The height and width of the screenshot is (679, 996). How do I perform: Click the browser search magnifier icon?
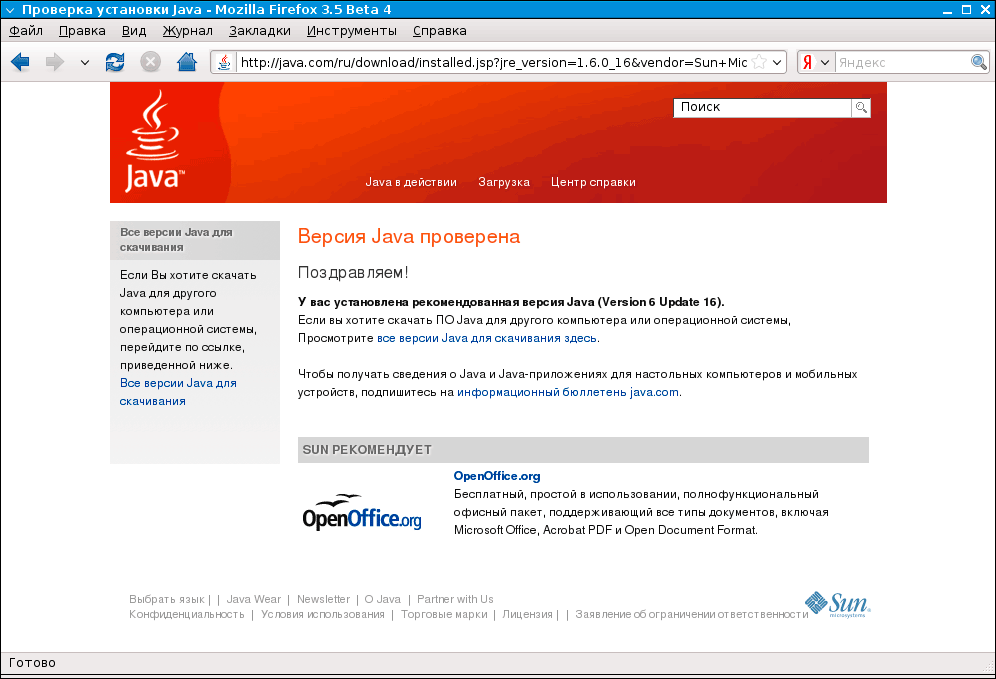[x=979, y=62]
